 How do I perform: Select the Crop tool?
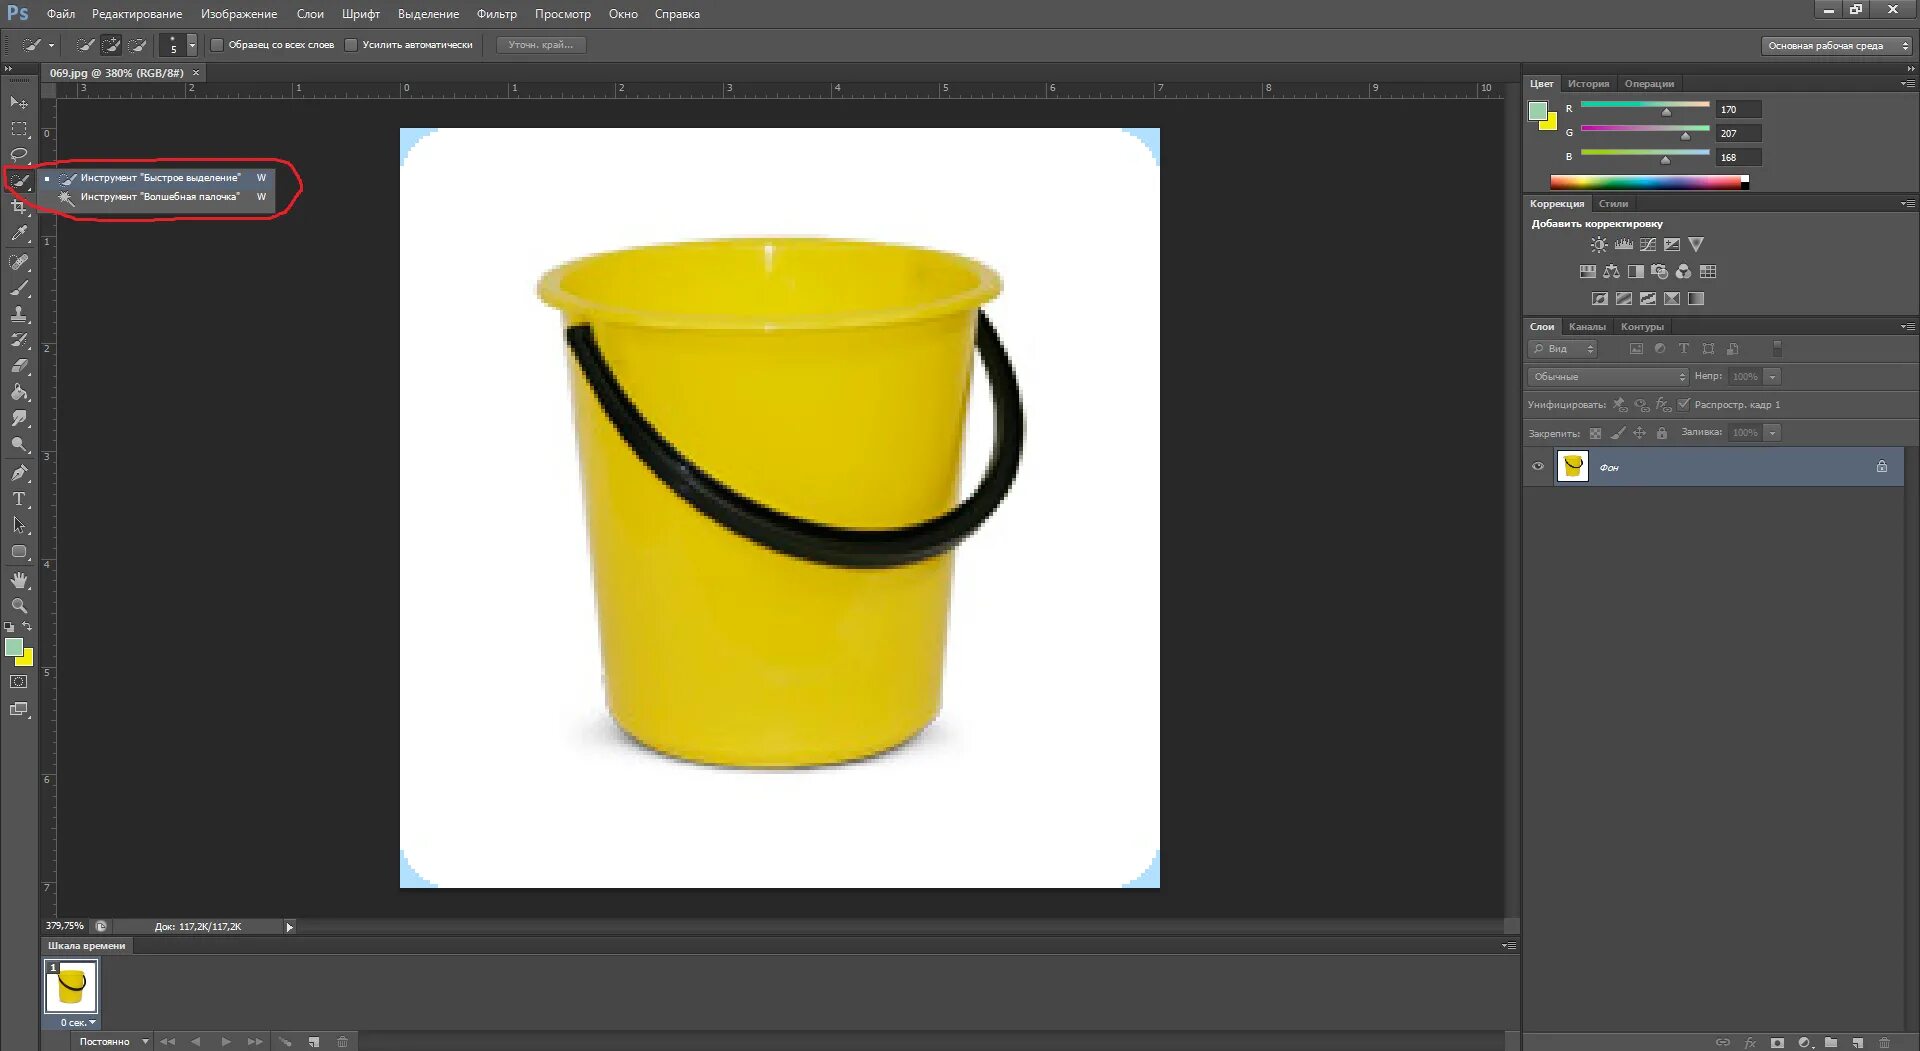[19, 207]
